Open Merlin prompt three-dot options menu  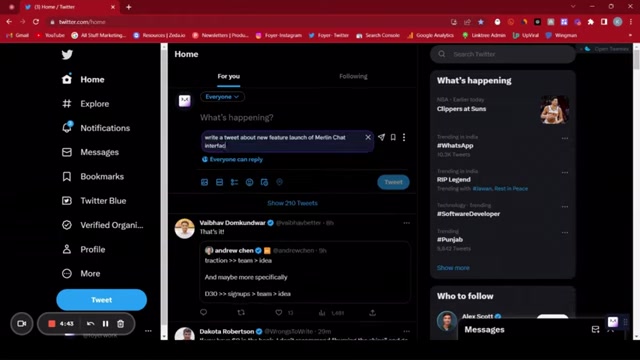(404, 138)
